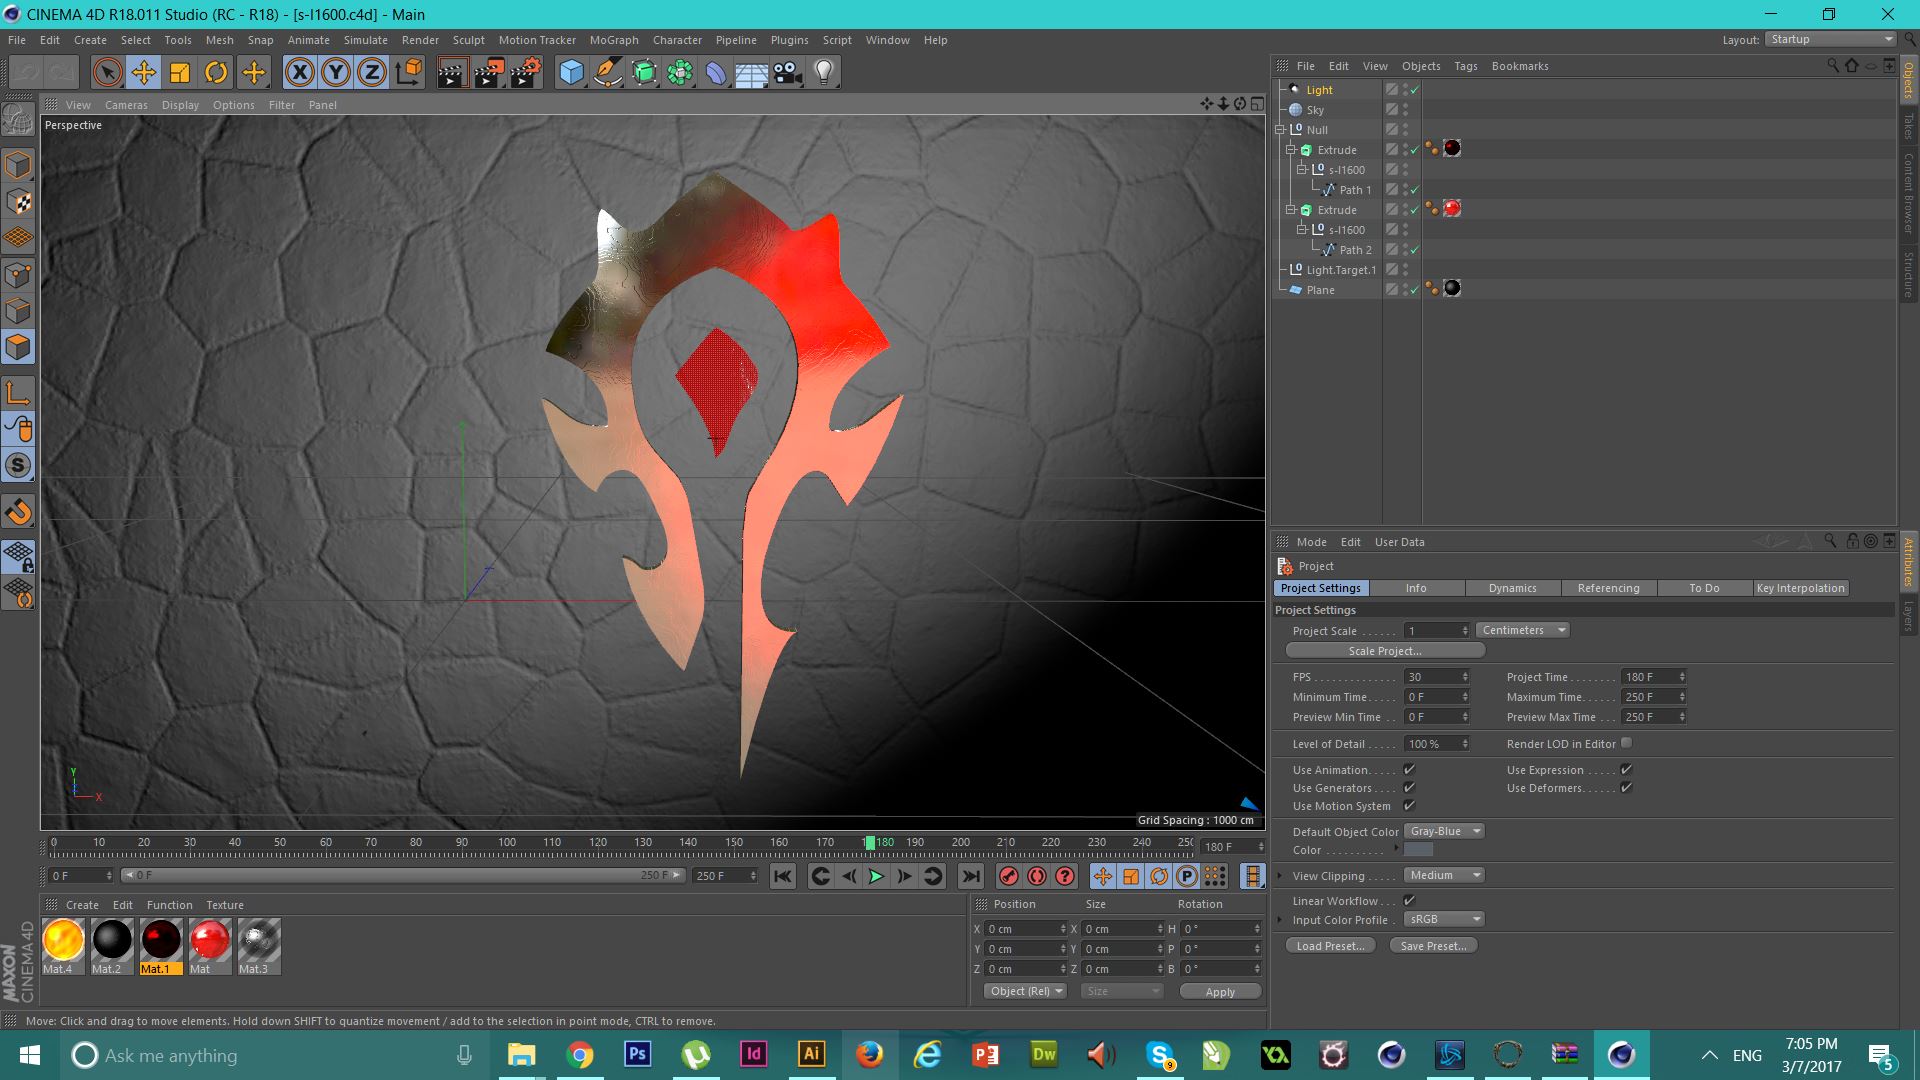Open the Centimeters unit dropdown
Screen dimensions: 1920x1080
click(x=1522, y=630)
